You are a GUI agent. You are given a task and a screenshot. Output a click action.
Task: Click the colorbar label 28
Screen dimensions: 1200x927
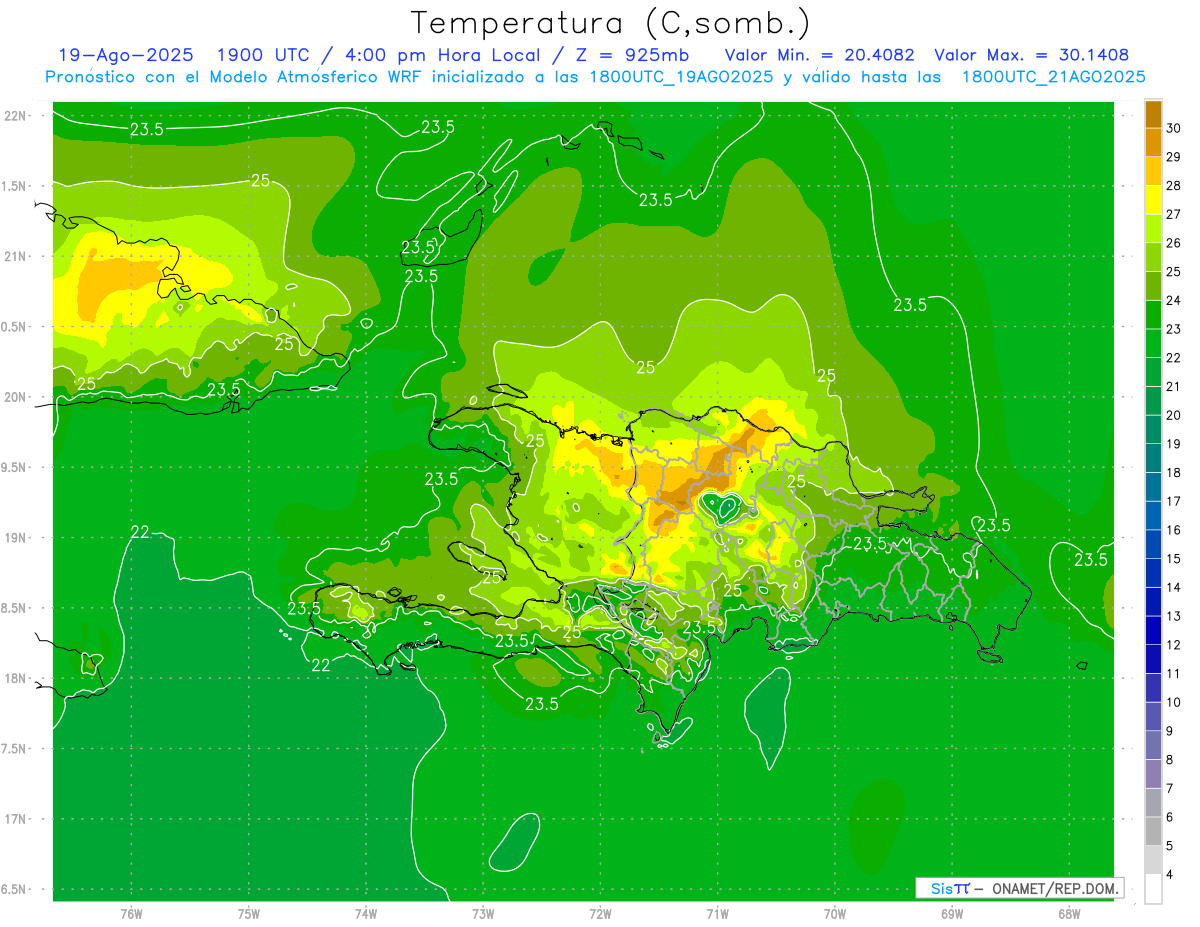pyautogui.click(x=1174, y=186)
